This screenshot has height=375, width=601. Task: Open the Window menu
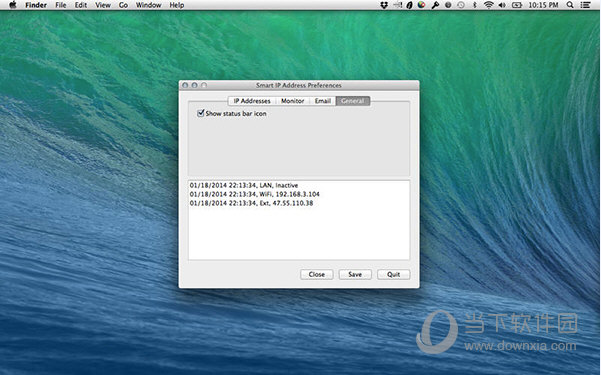148,5
